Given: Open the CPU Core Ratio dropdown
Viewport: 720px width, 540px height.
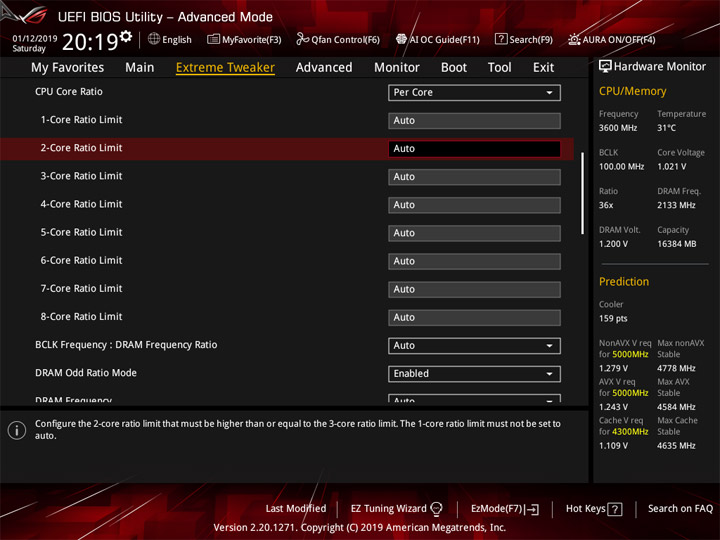Looking at the screenshot, I should point(474,92).
